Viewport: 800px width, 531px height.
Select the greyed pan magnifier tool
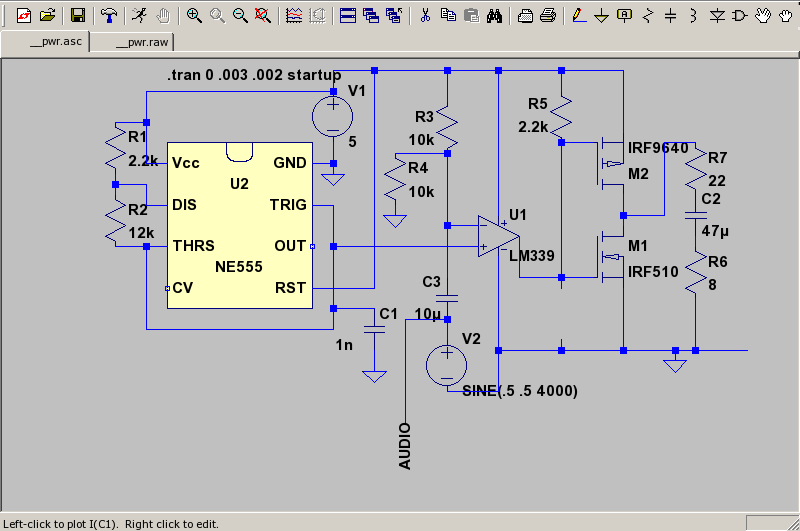pyautogui.click(x=217, y=16)
